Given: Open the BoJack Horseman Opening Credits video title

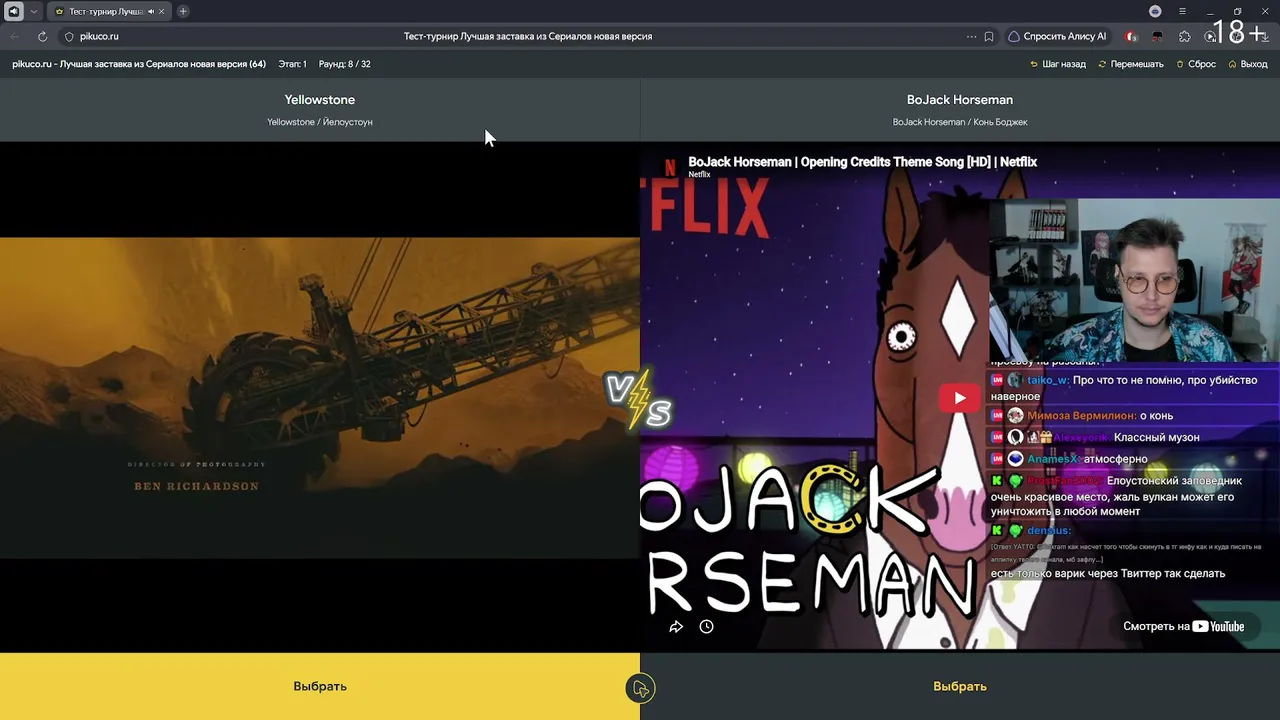Looking at the screenshot, I should (x=862, y=161).
